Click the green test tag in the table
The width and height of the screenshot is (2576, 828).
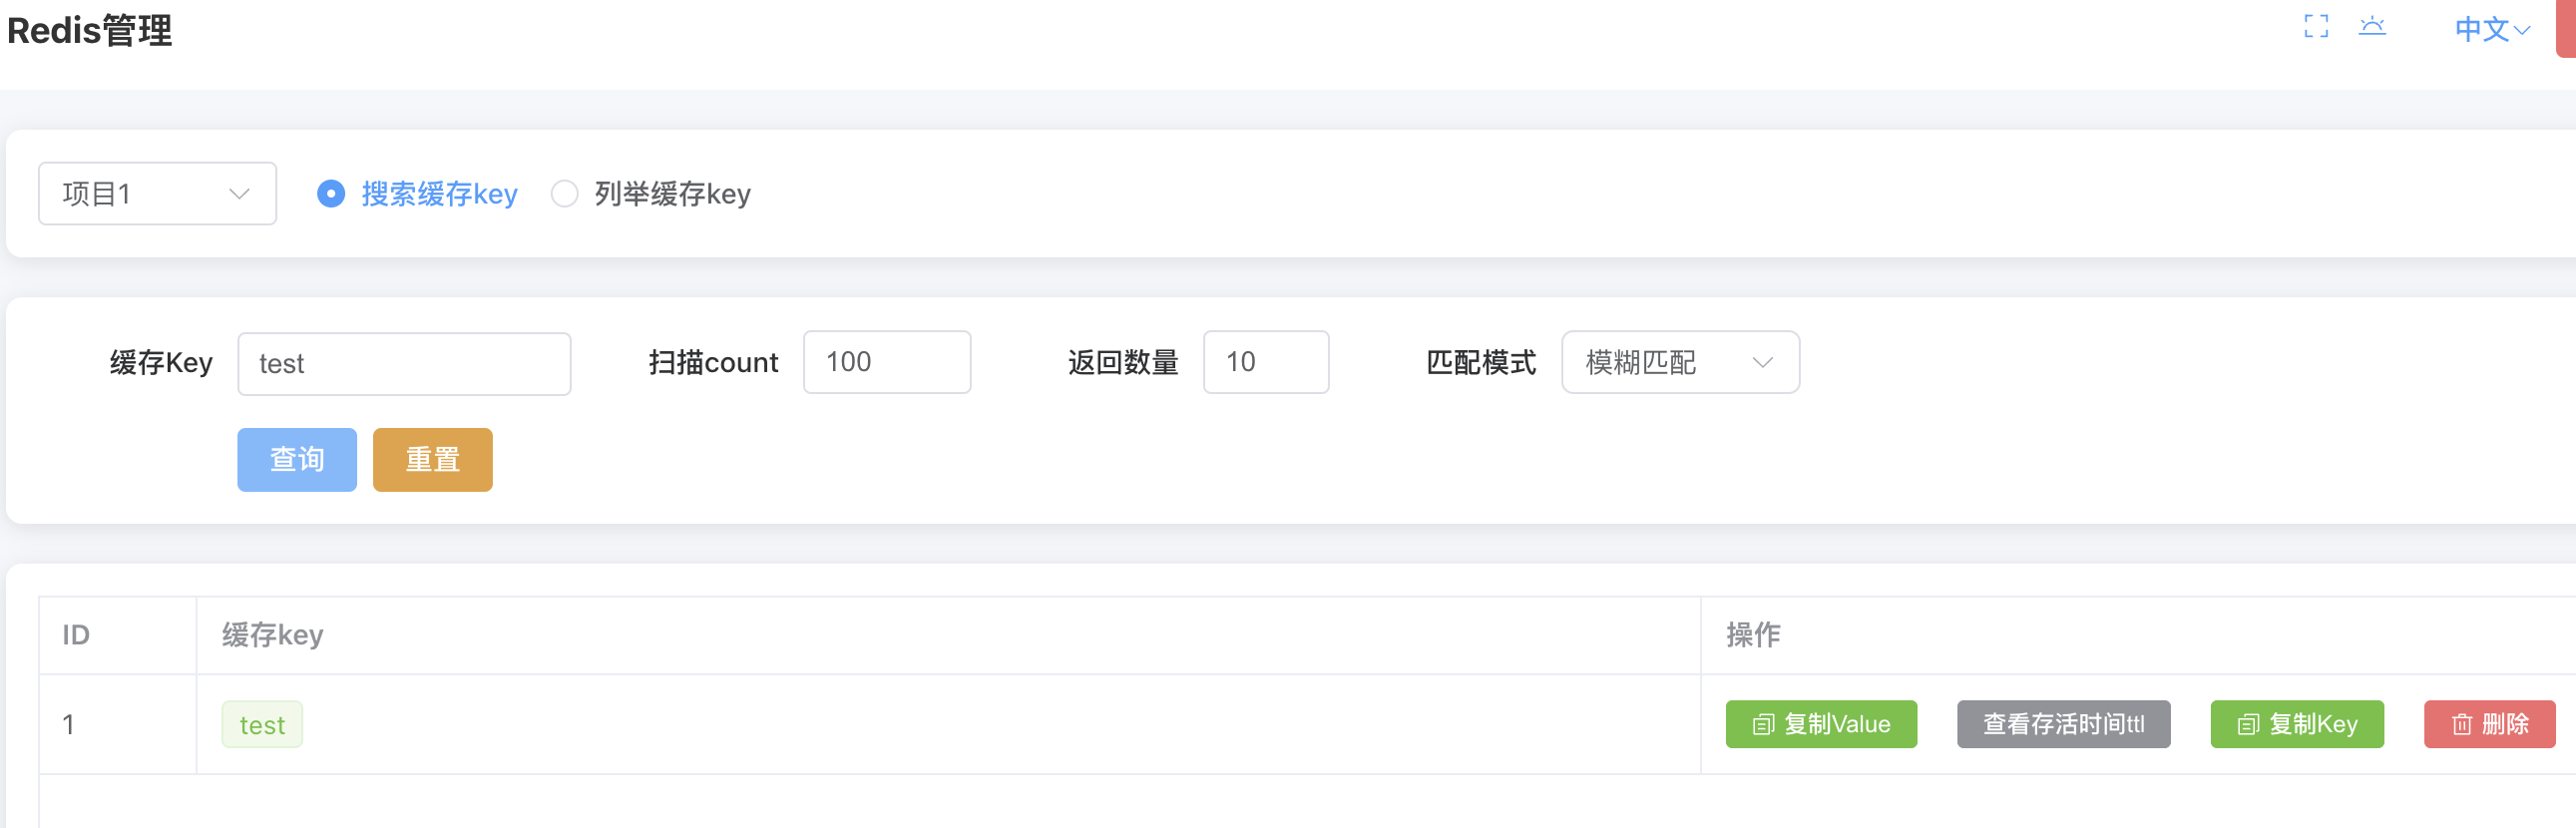pos(262,724)
